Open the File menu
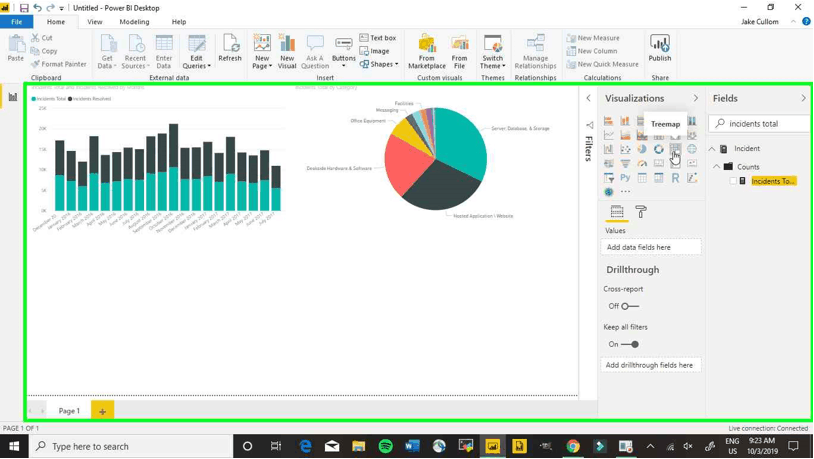This screenshot has height=459, width=814. click(x=17, y=22)
